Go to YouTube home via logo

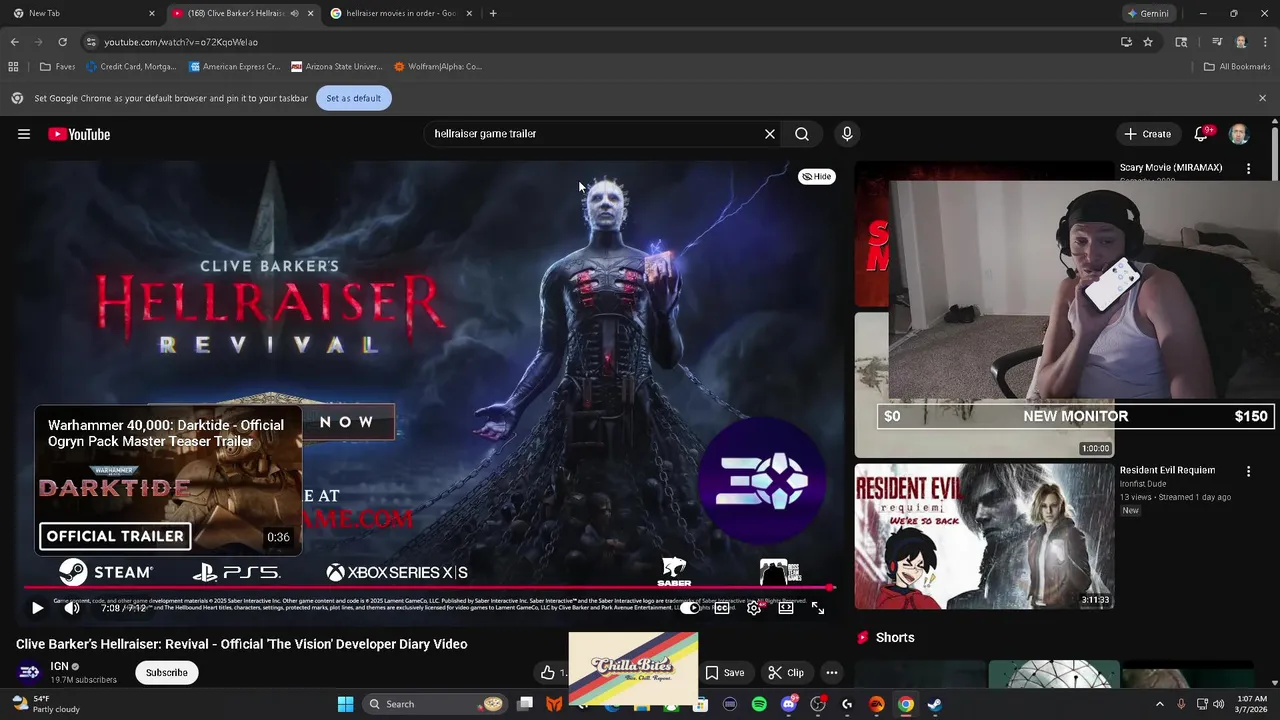[x=79, y=134]
